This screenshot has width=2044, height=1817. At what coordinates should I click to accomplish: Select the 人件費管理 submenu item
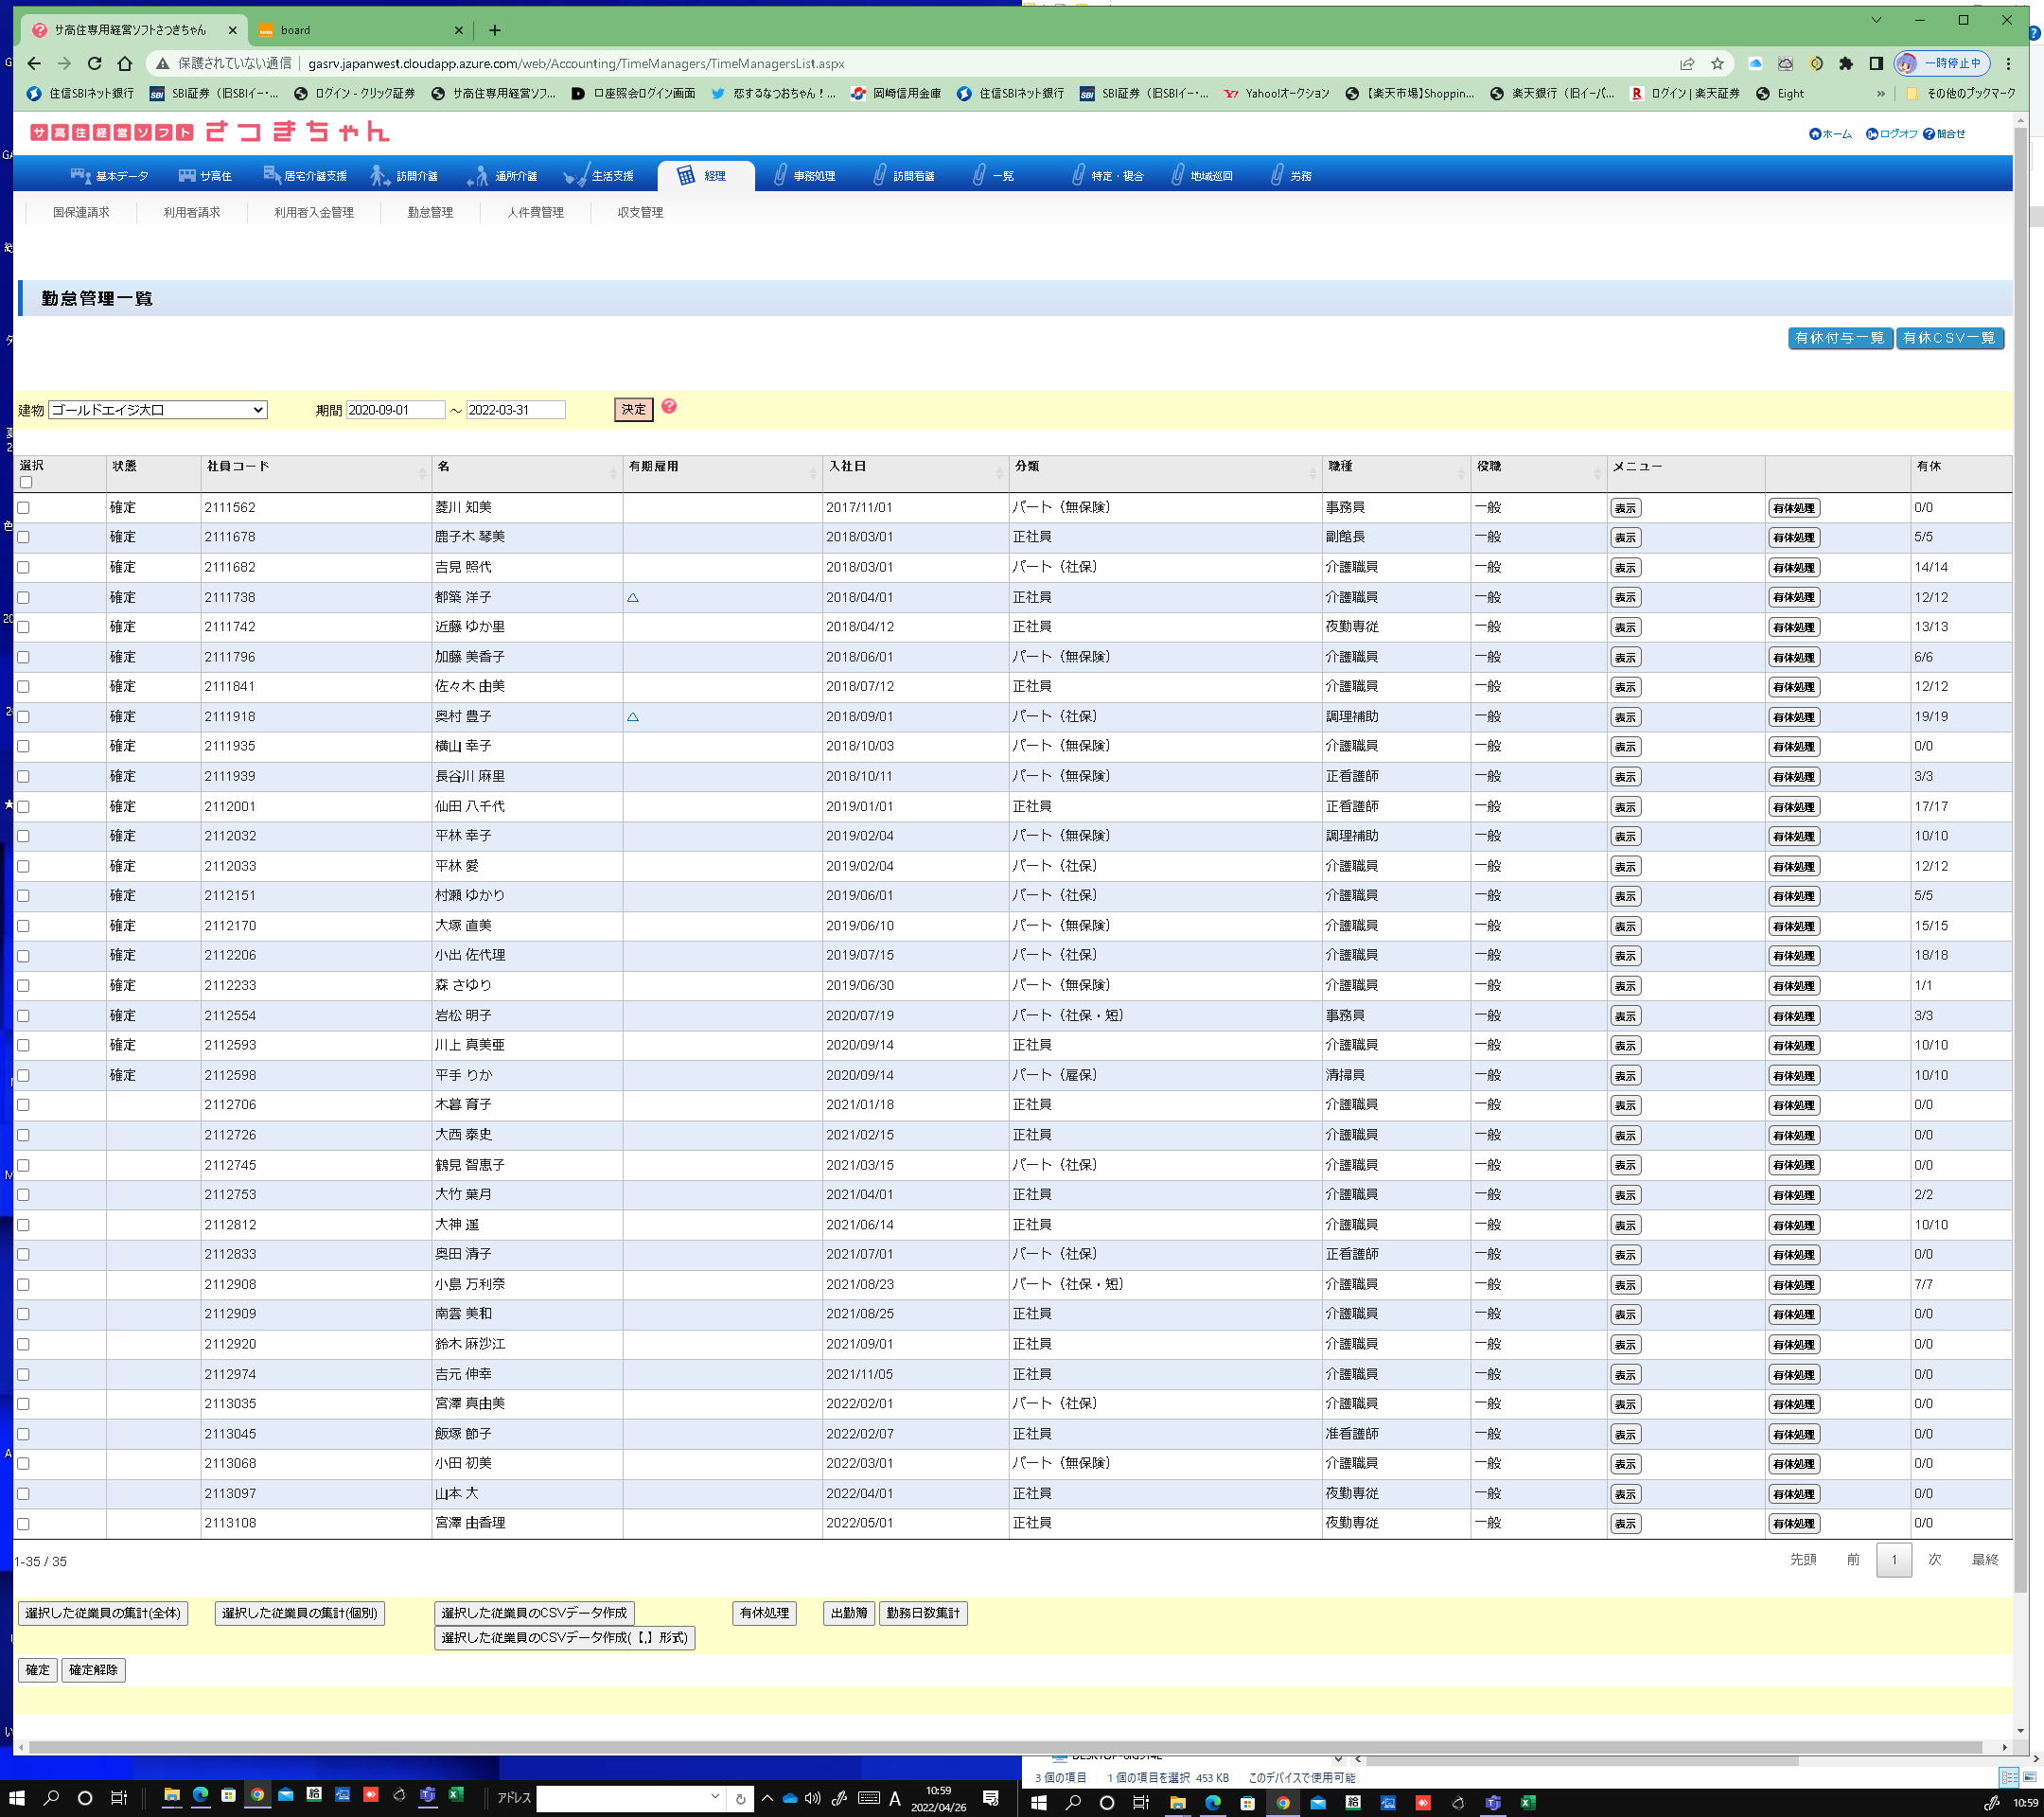(535, 212)
